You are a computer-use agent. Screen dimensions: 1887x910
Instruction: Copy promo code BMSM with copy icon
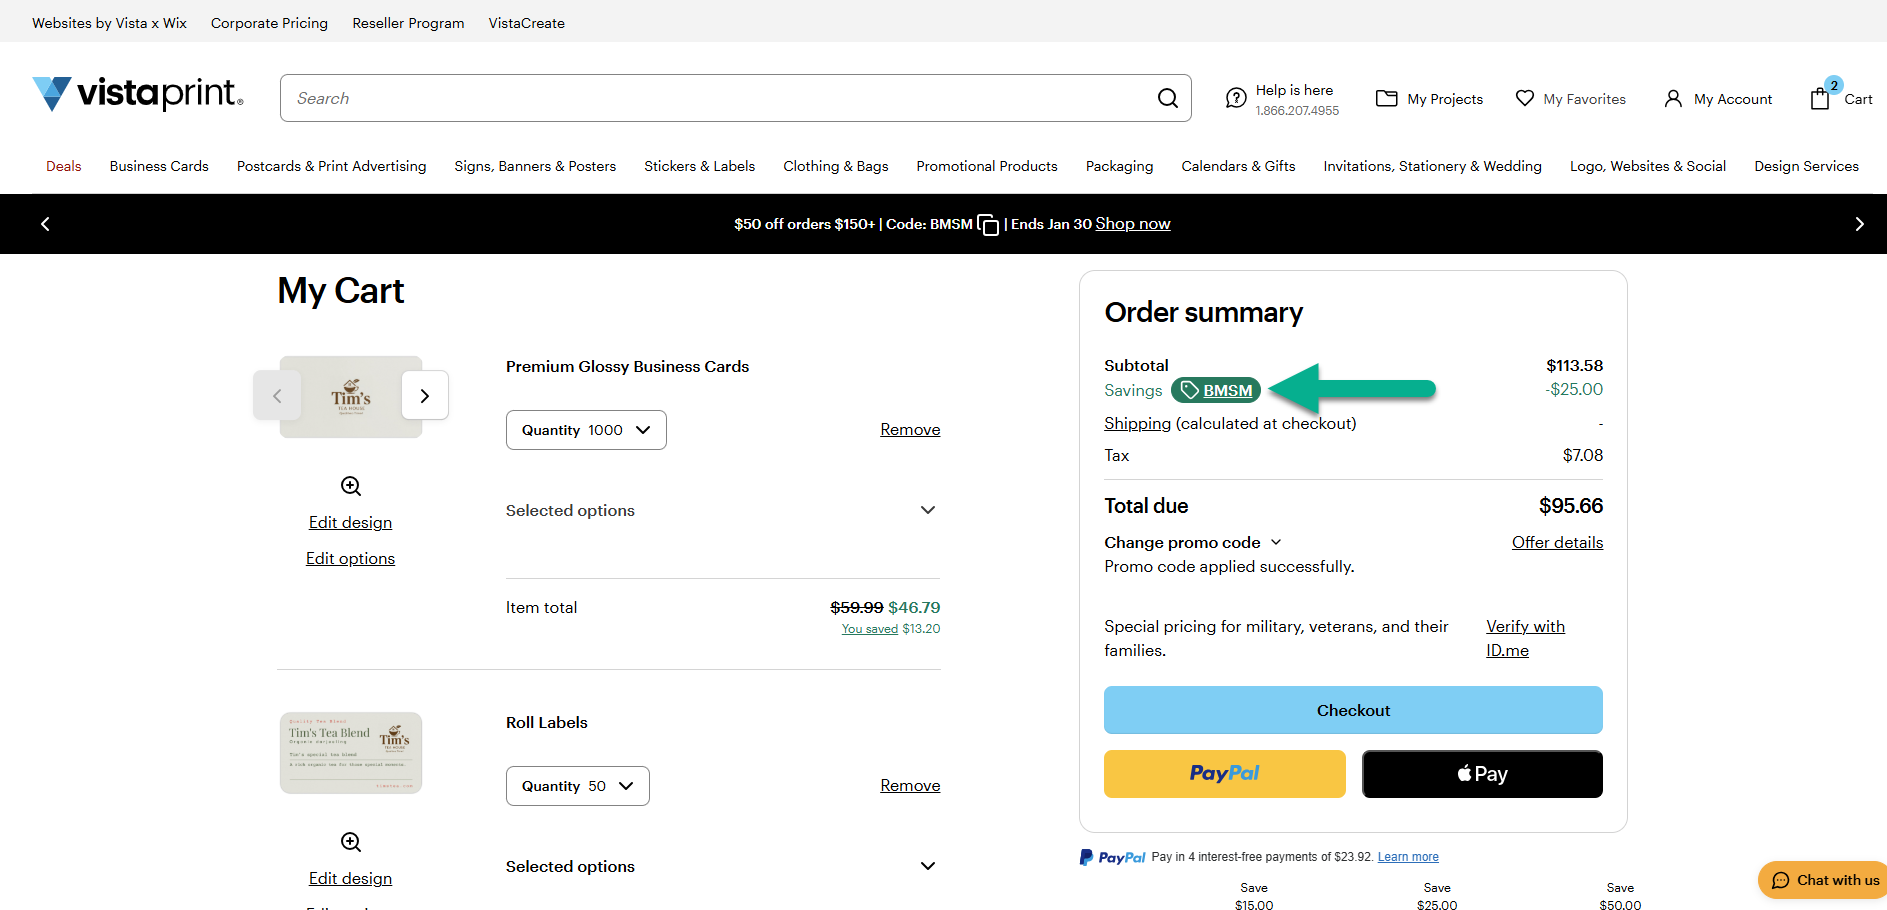988,225
